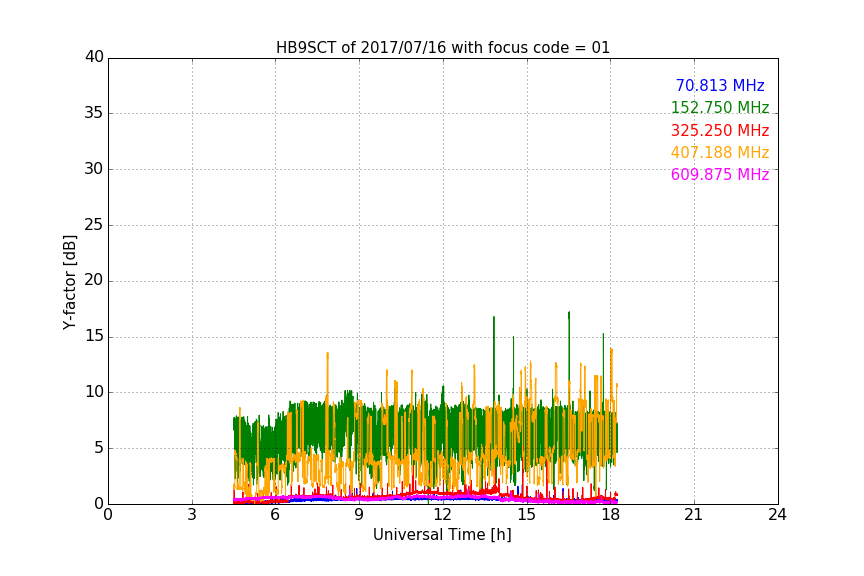Screen dimensions: 864x576
Task: Click the x-axis tick label 21
Action: [694, 515]
